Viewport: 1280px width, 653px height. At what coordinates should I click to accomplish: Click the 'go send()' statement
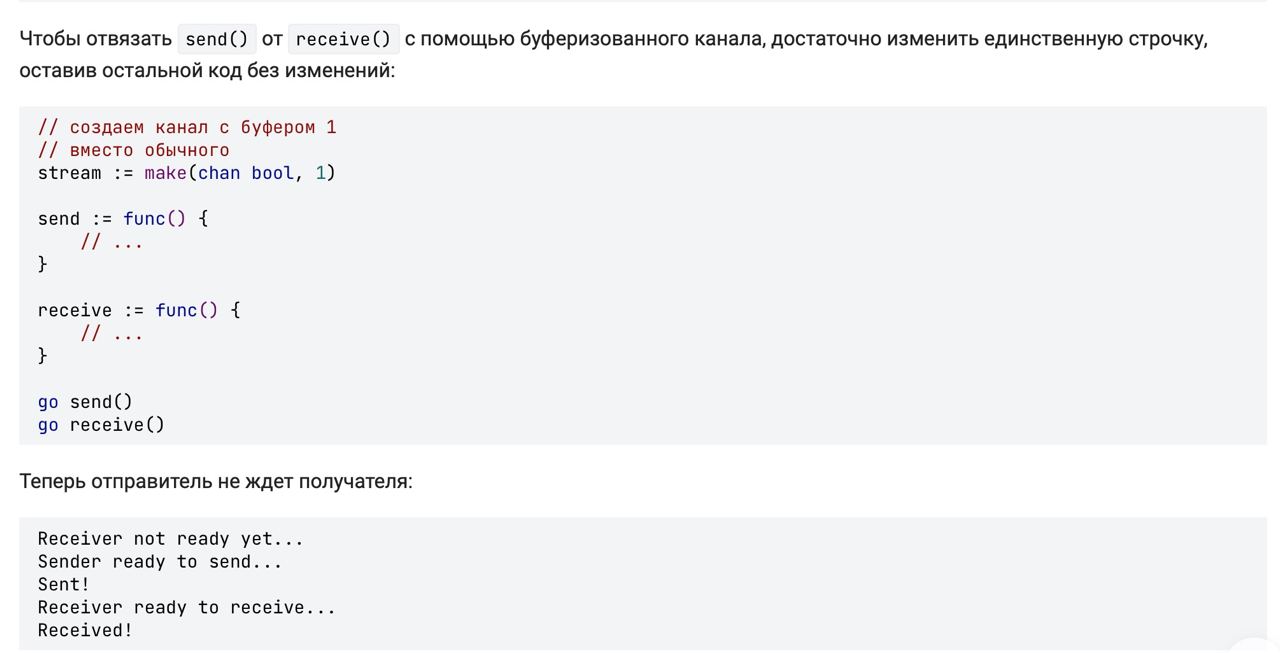click(x=85, y=402)
